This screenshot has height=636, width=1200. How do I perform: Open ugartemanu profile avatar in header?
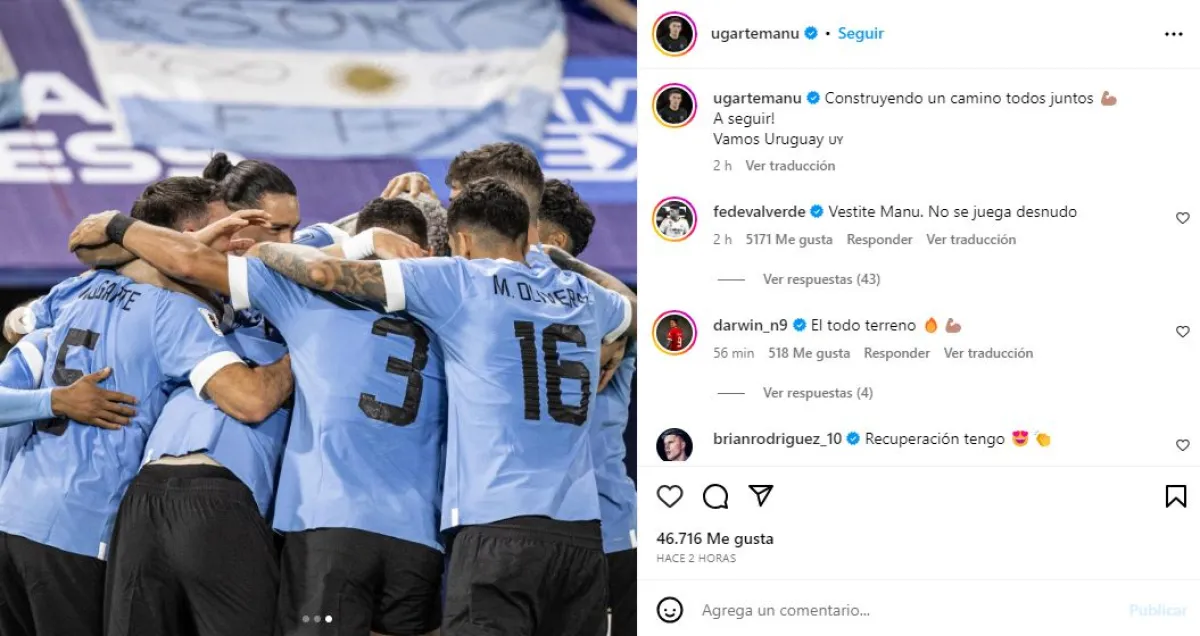coord(674,34)
